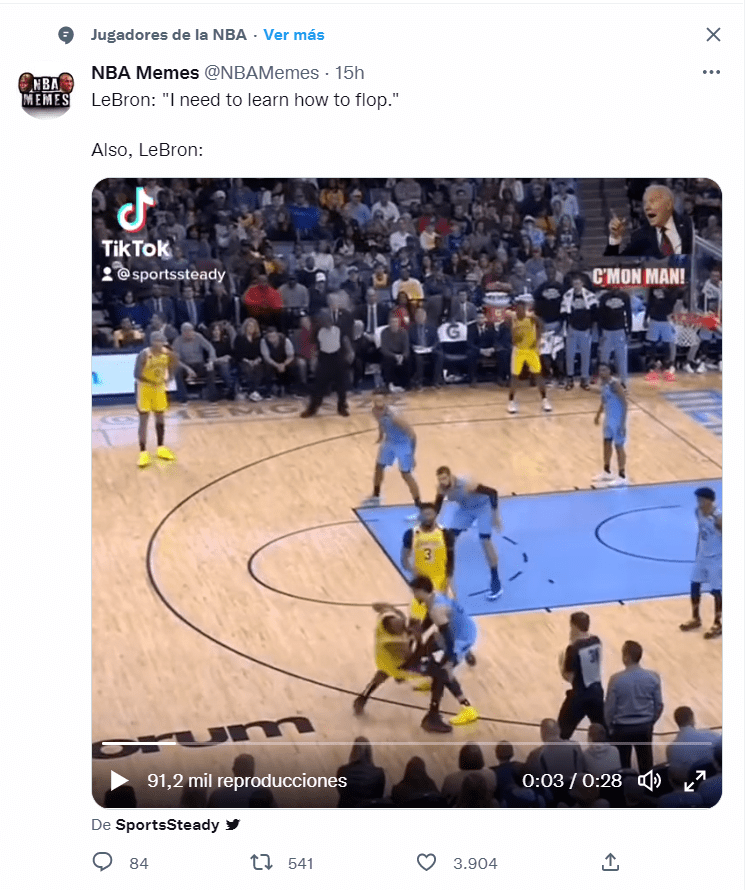The width and height of the screenshot is (750, 890).
Task: Open the NBA Memes display name
Action: click(x=145, y=73)
